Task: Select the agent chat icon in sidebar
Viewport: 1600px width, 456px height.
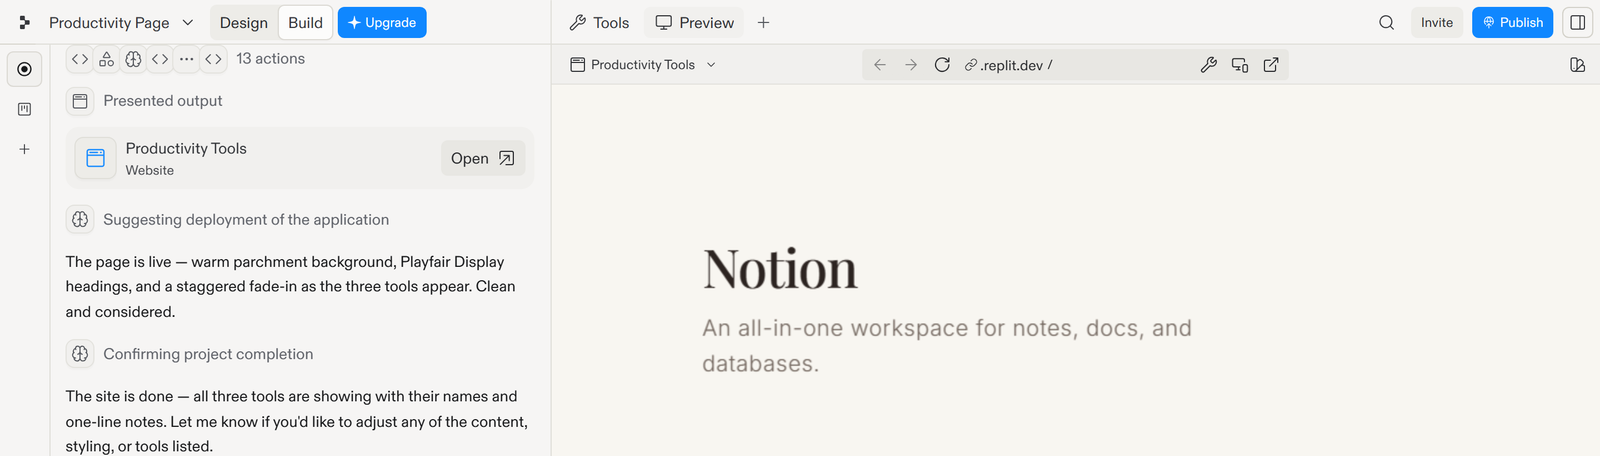Action: point(25,69)
